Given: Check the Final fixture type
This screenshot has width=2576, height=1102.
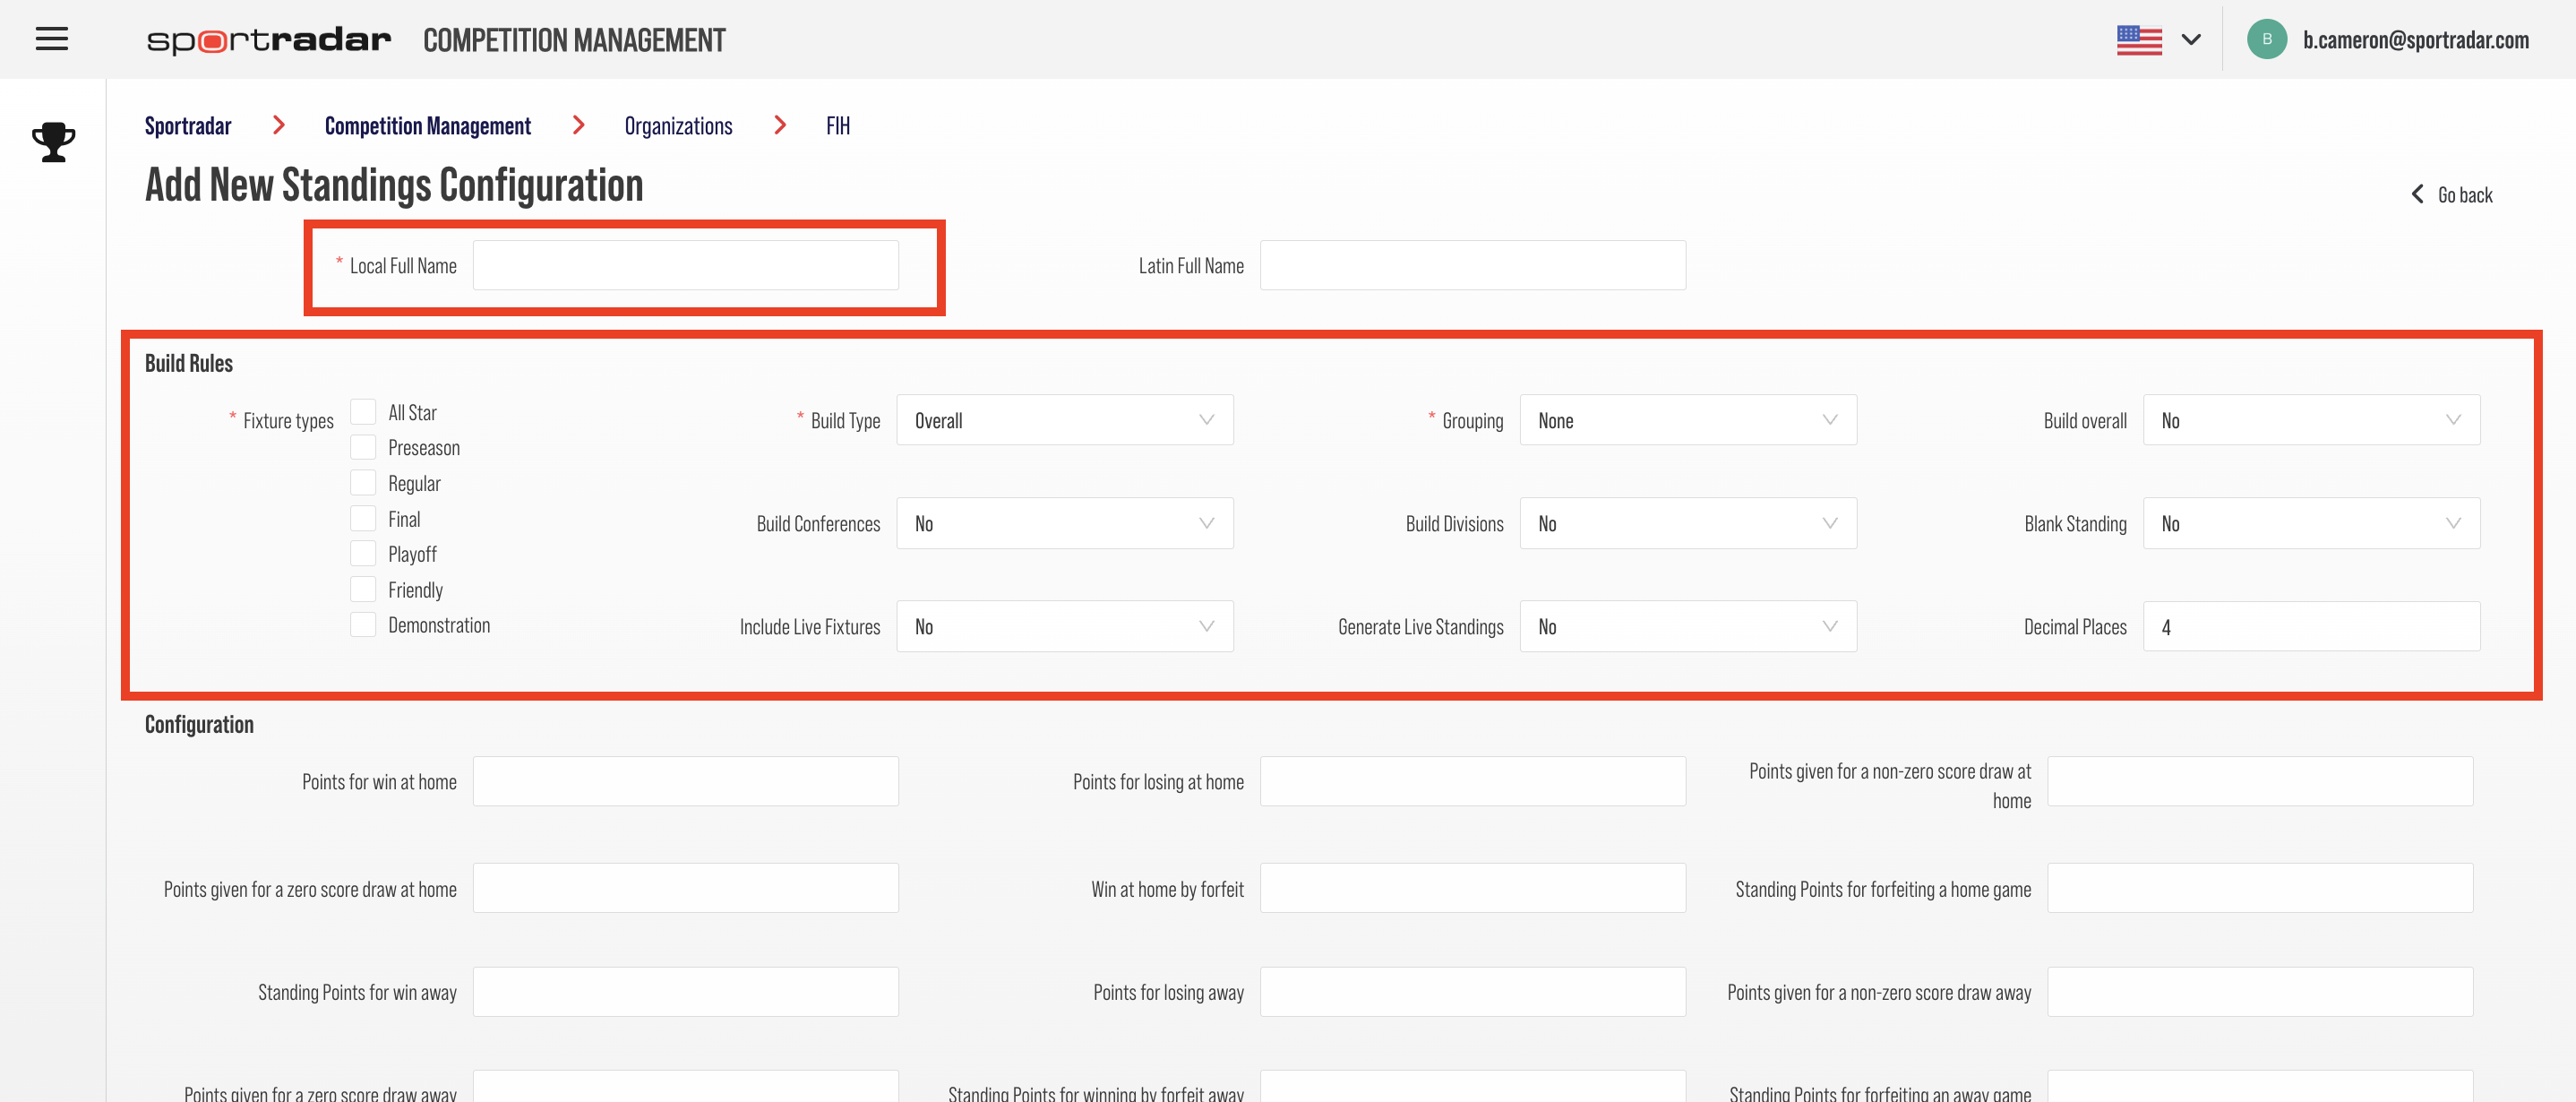Looking at the screenshot, I should (363, 518).
